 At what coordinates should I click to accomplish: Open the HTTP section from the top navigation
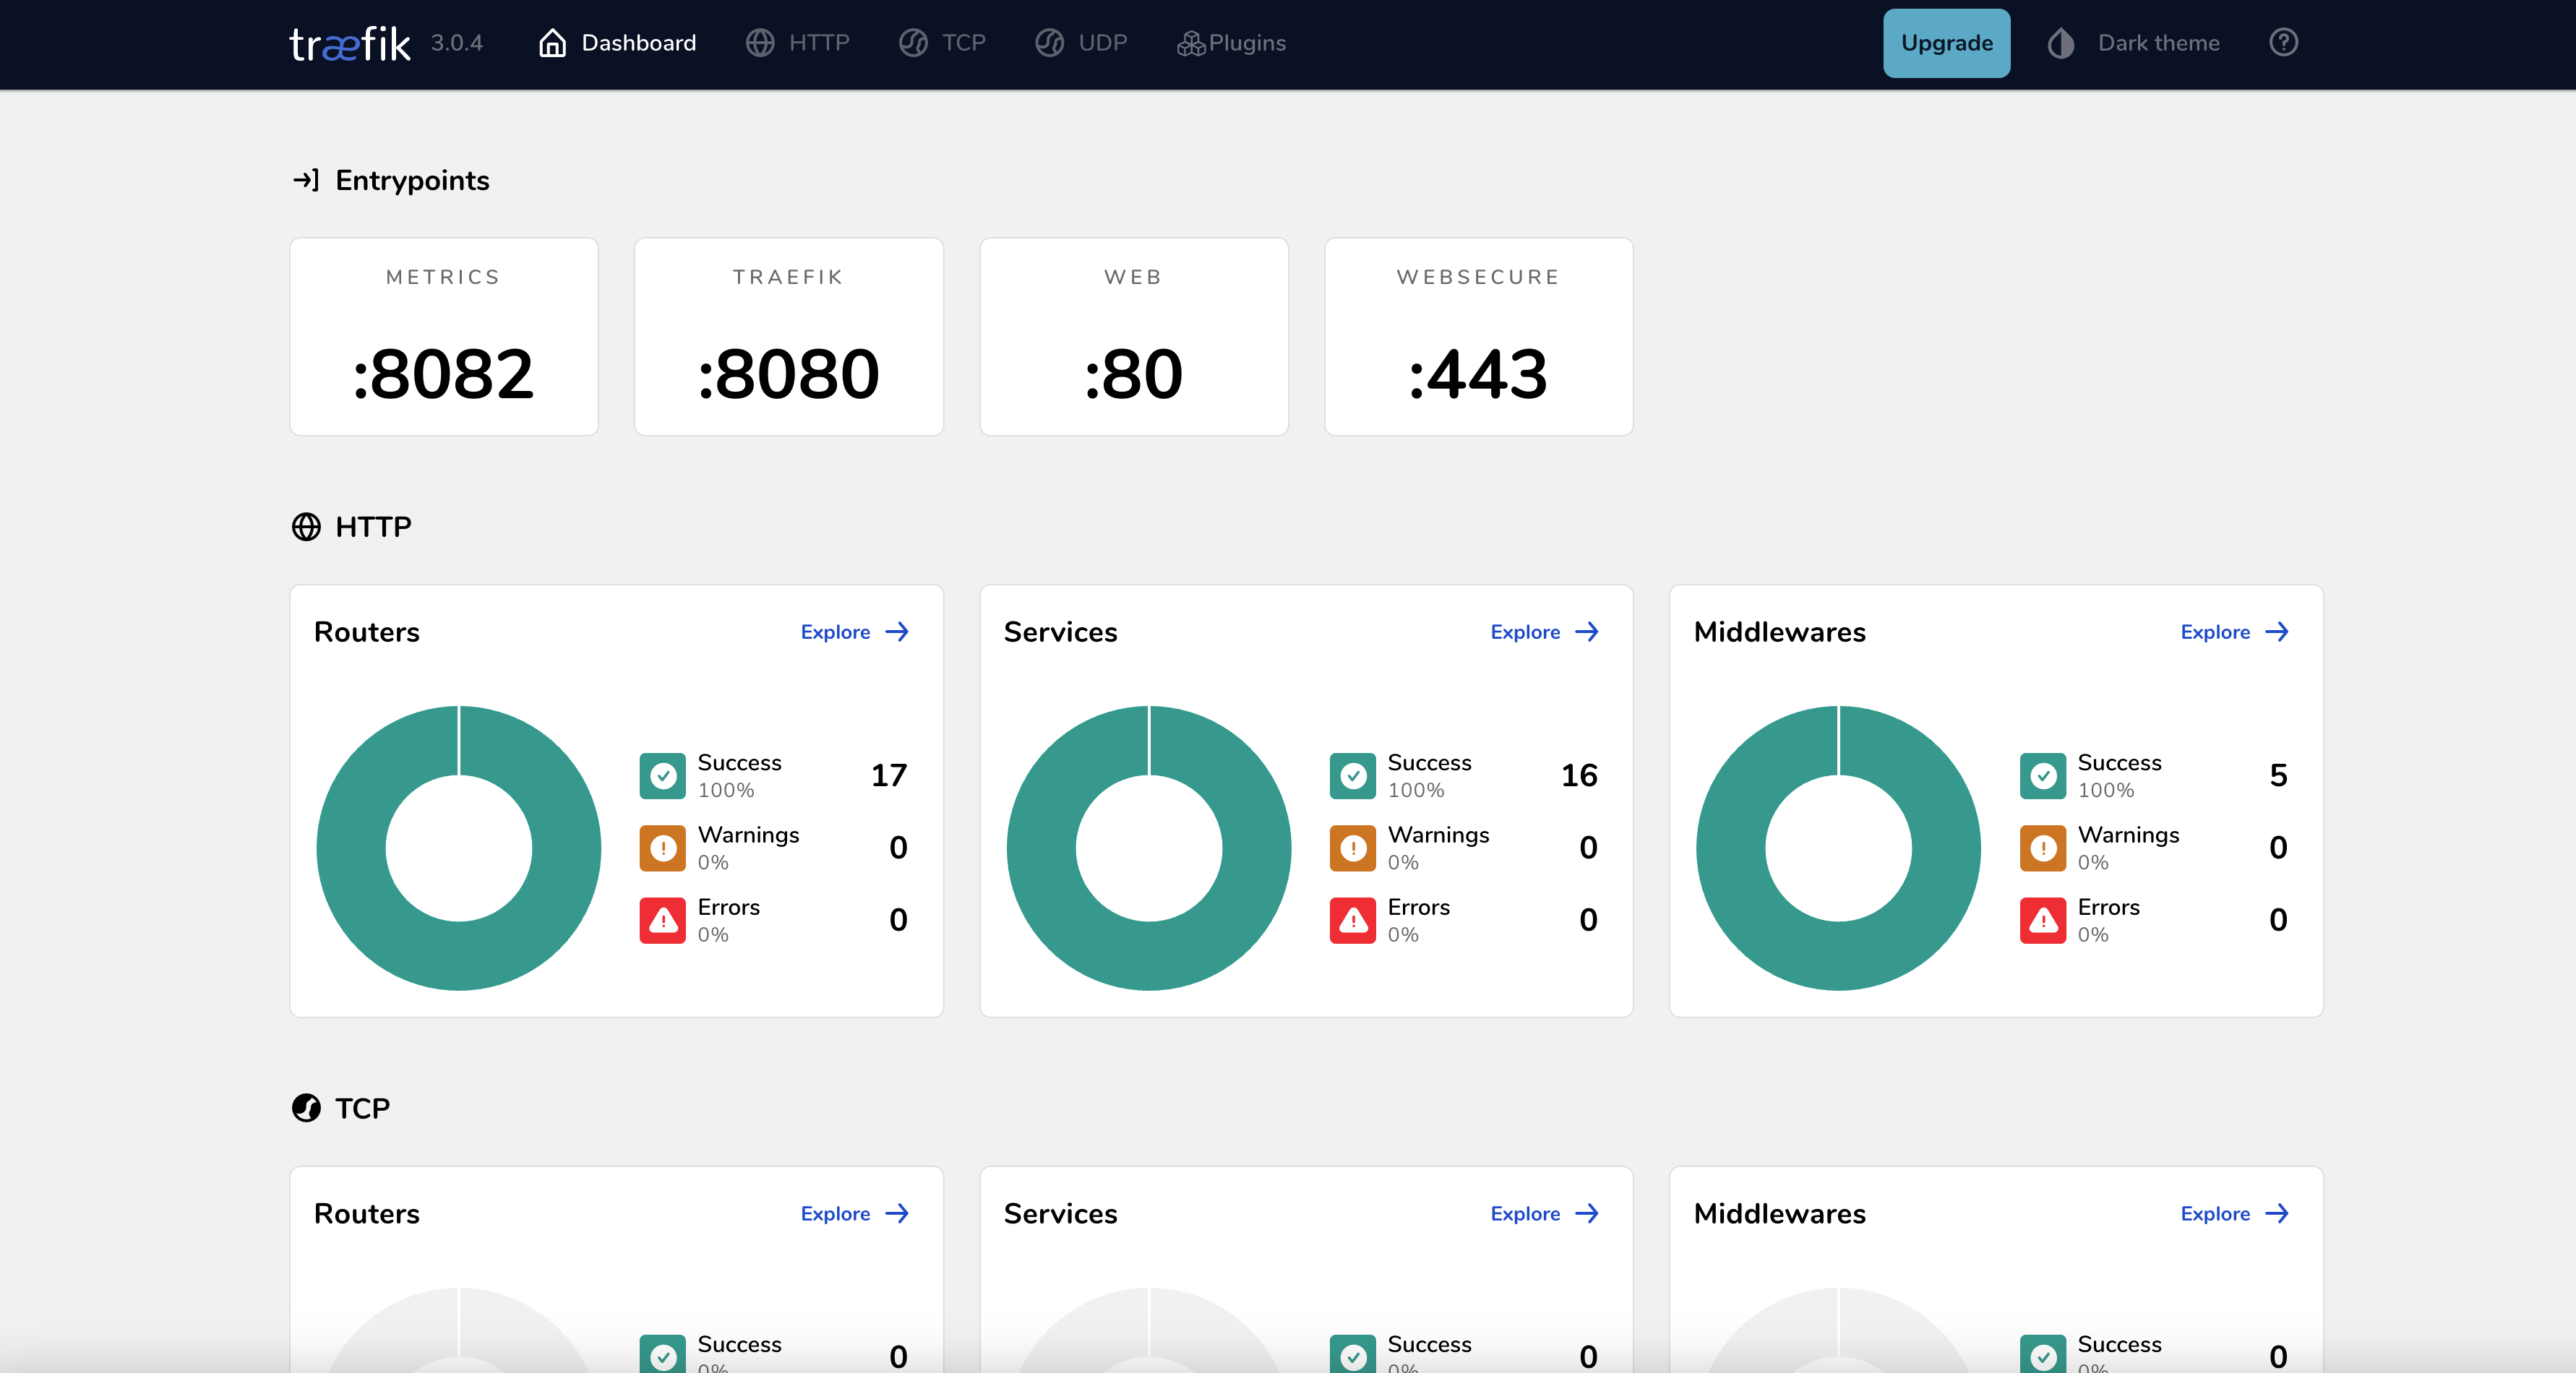tap(798, 42)
